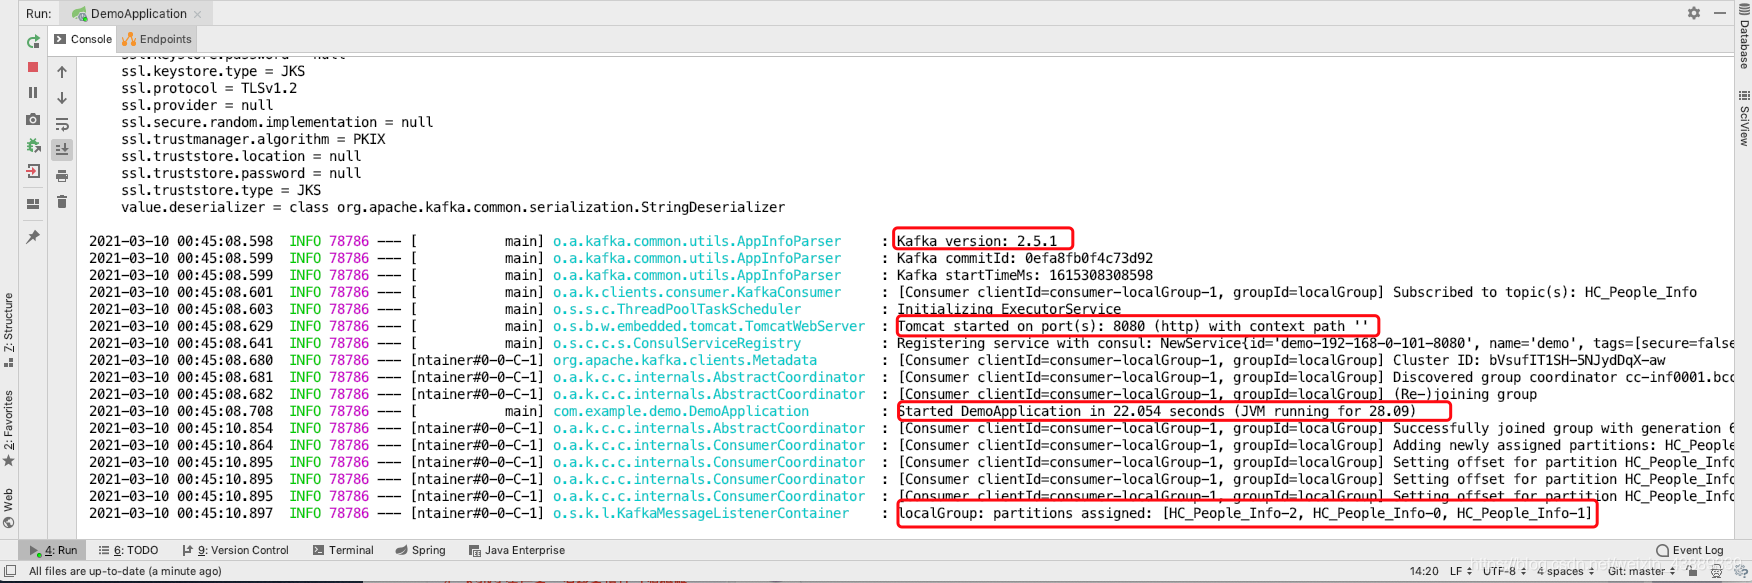Screen dimensions: 1752x583
Task: Click the 'Started DemoApplication in 22.054 seconds' line
Action: pyautogui.click(x=1156, y=411)
